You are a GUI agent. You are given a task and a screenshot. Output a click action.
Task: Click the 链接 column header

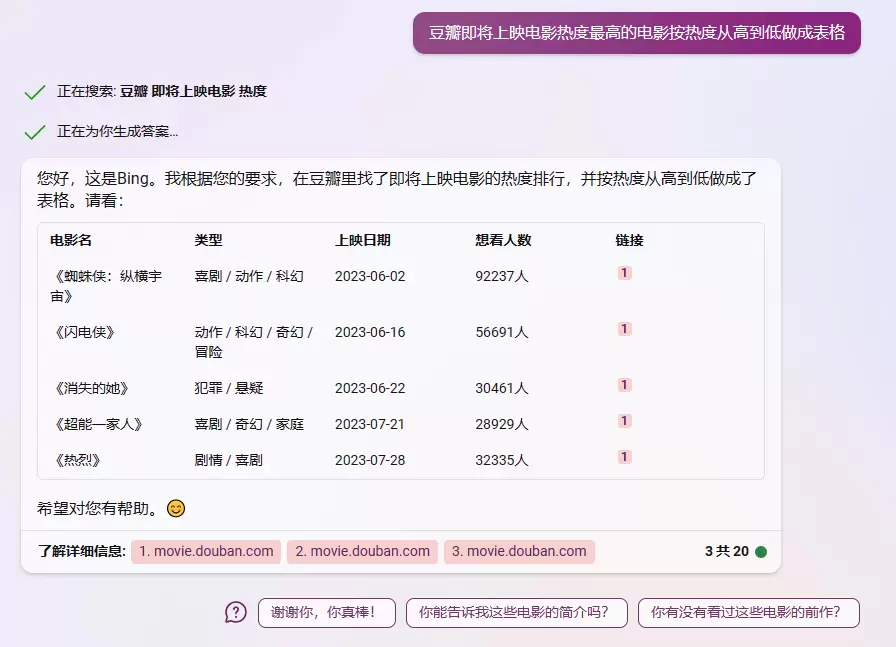[630, 240]
